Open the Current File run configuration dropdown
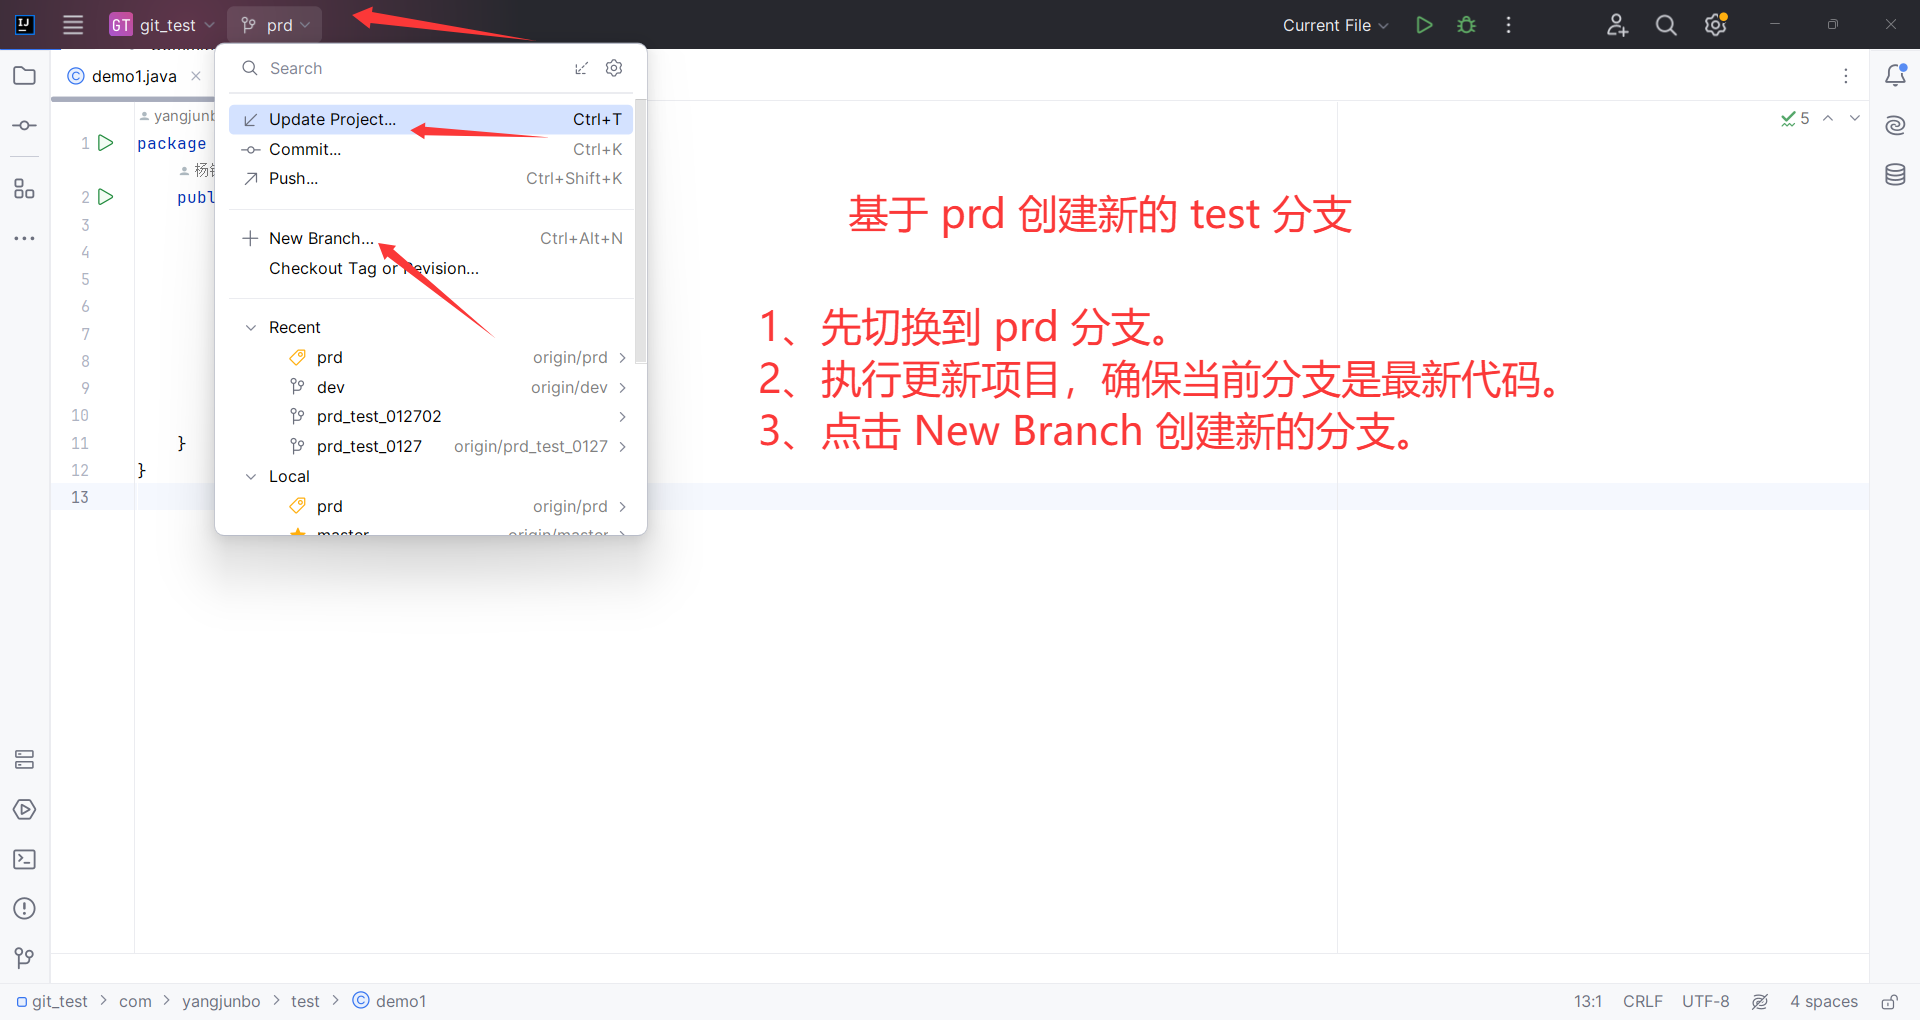Image resolution: width=1920 pixels, height=1020 pixels. tap(1335, 25)
